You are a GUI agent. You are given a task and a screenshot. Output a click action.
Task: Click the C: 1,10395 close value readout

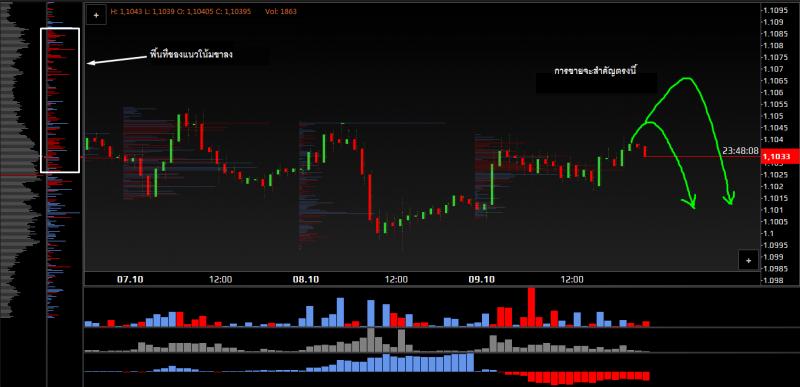point(233,11)
